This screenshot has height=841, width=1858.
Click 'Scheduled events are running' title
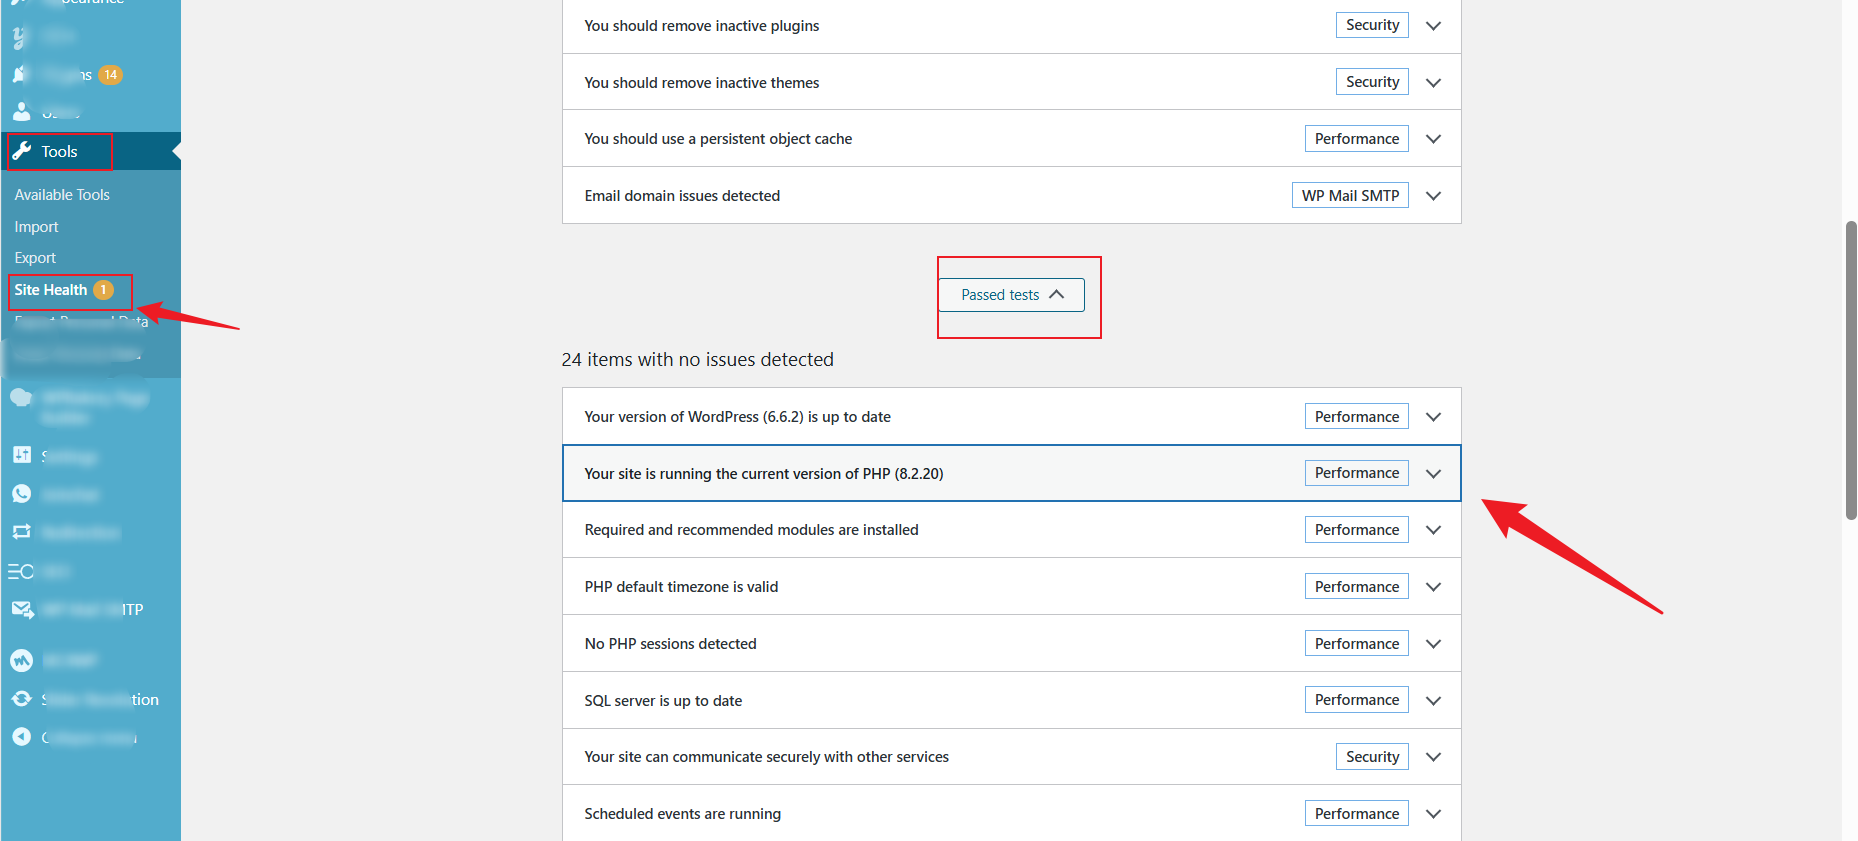point(683,814)
